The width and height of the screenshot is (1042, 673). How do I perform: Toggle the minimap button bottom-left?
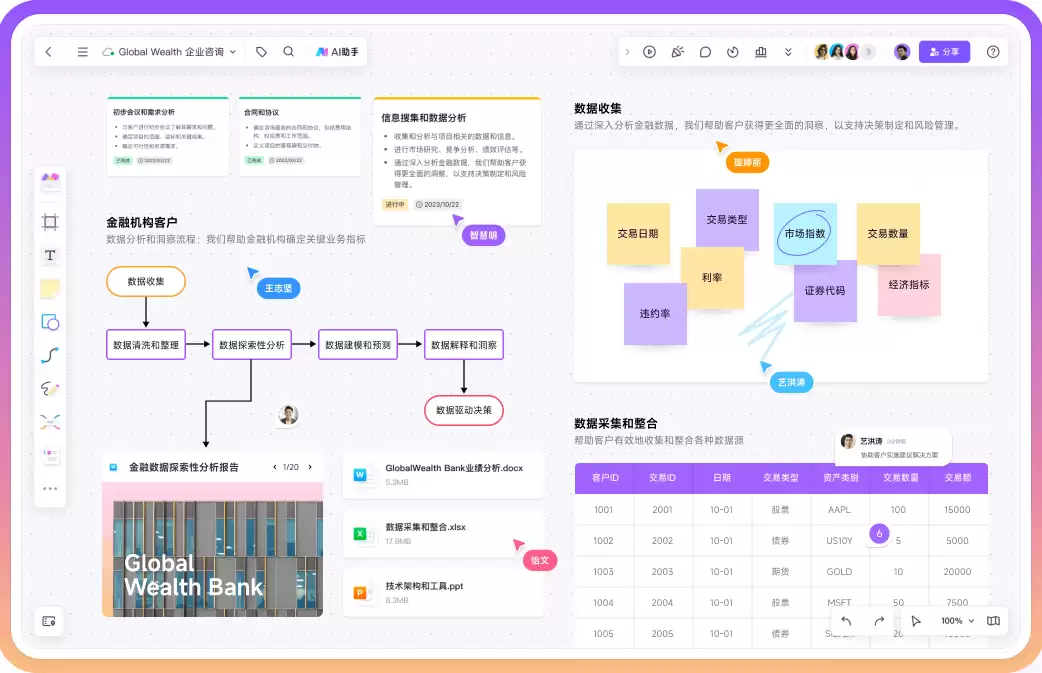tap(49, 621)
